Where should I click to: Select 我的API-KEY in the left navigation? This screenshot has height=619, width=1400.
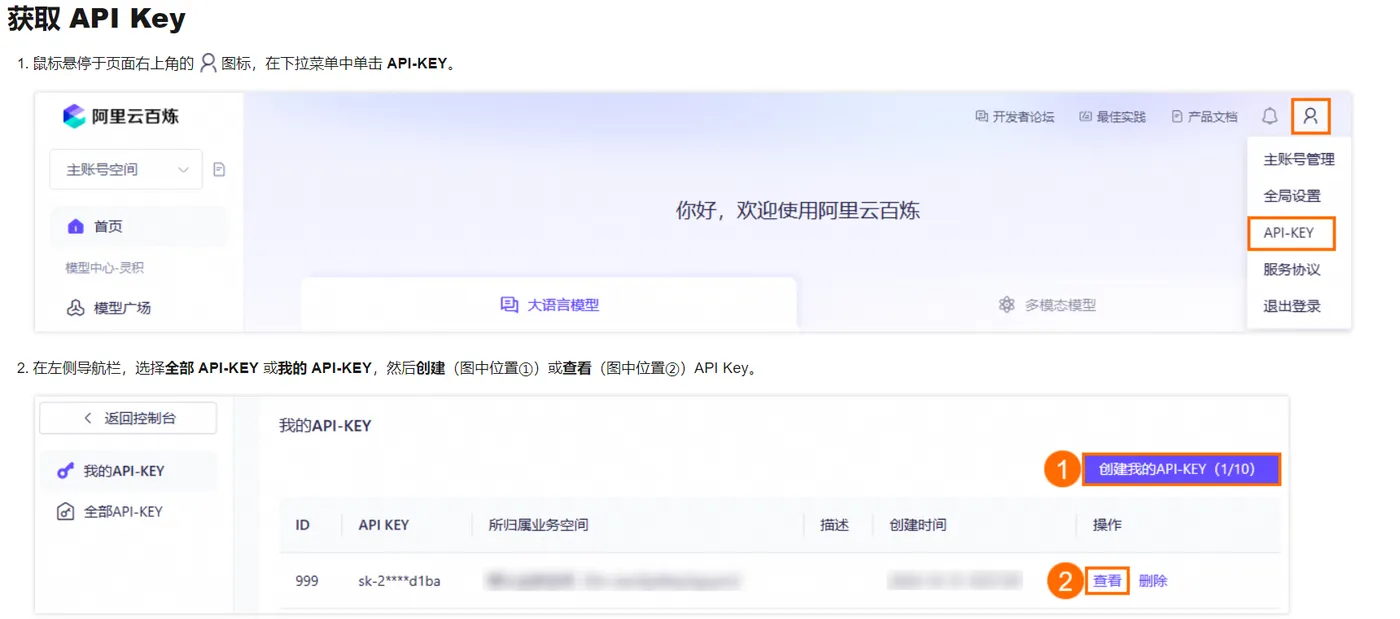tap(128, 471)
